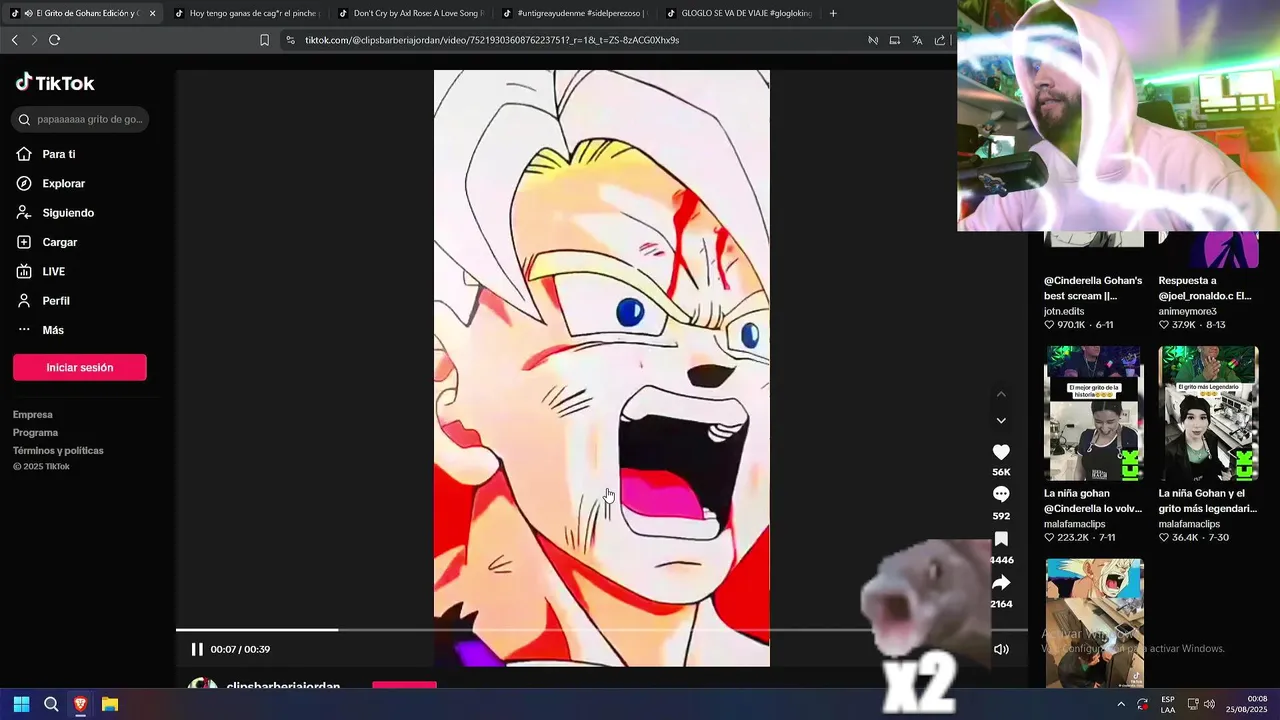1280x720 pixels.
Task: Expand the Más menu
Action: pyautogui.click(x=39, y=330)
